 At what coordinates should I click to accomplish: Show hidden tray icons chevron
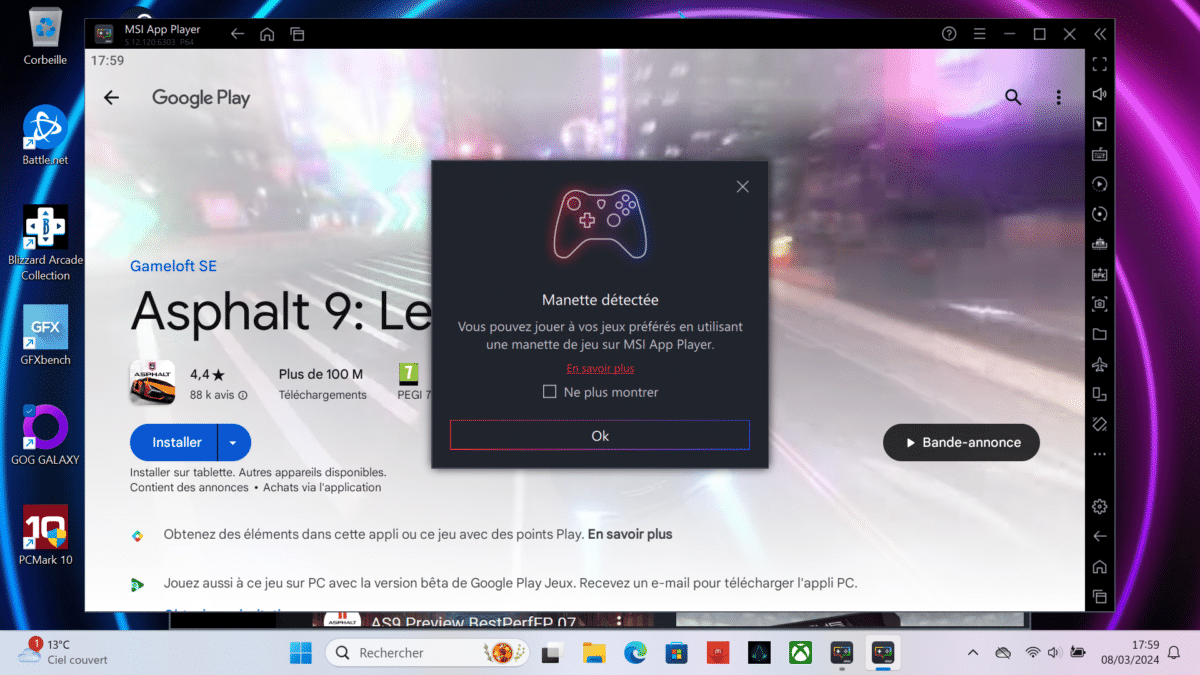coord(973,653)
